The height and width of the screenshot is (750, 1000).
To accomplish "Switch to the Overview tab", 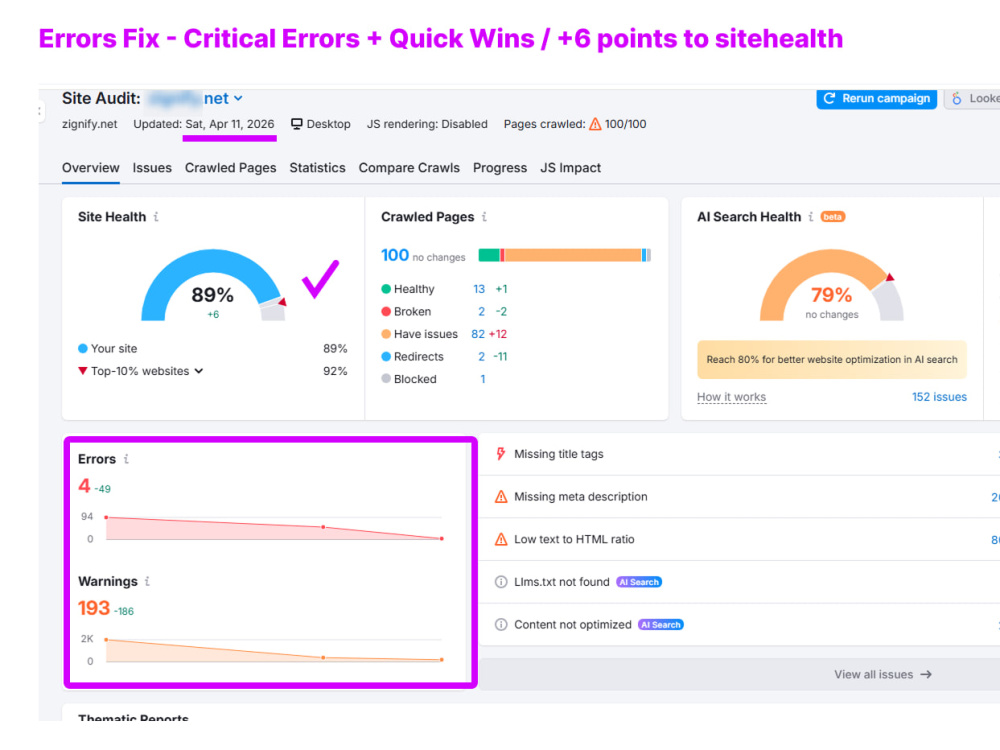I will click(x=91, y=168).
